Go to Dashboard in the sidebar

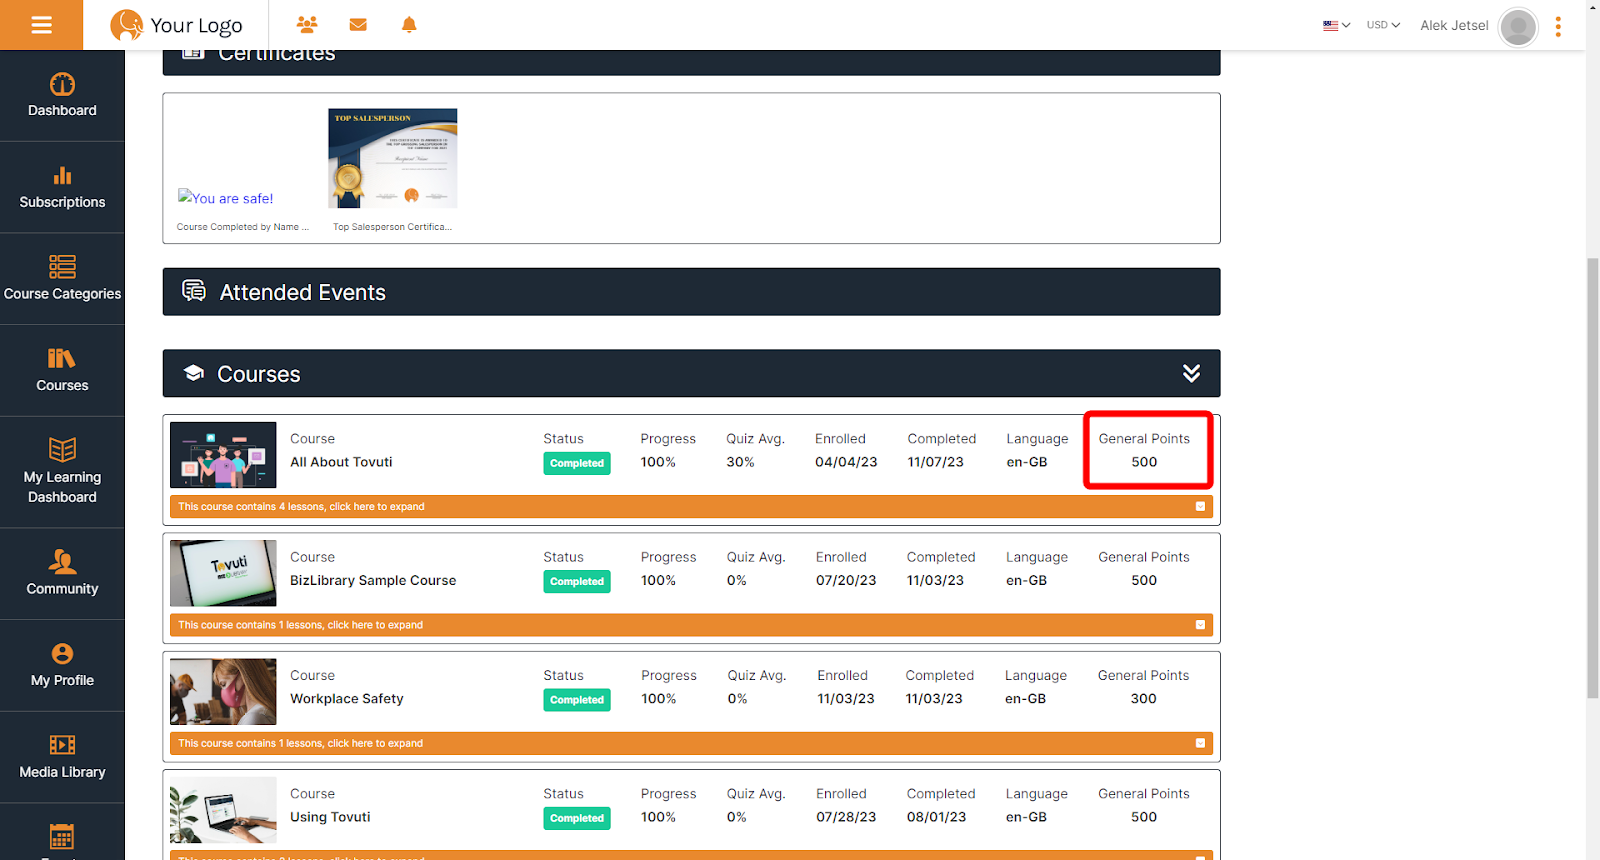(x=62, y=96)
